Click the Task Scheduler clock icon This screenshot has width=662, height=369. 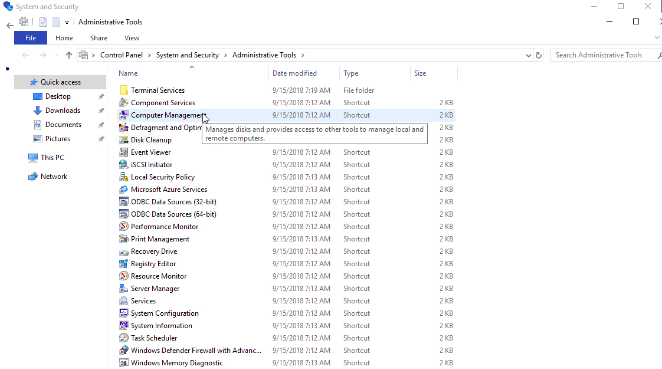click(x=123, y=338)
